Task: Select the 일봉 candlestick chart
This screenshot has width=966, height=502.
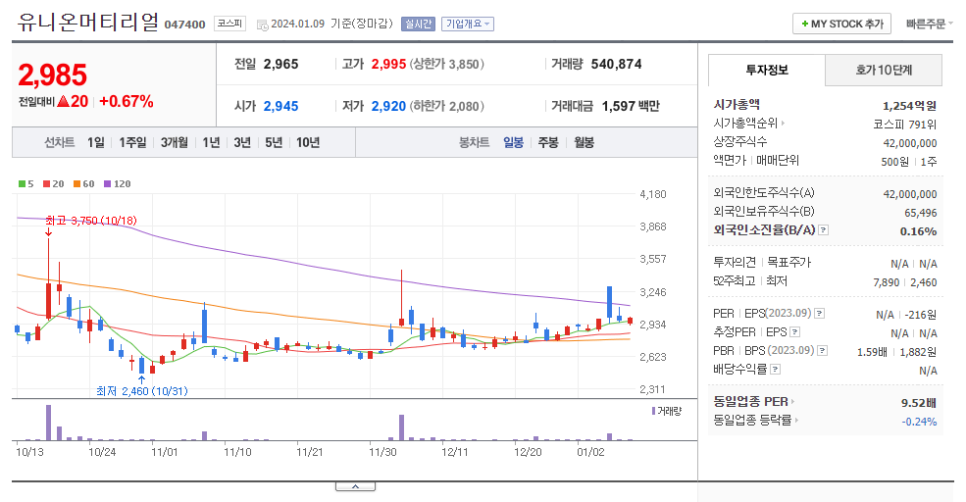Action: [x=513, y=143]
